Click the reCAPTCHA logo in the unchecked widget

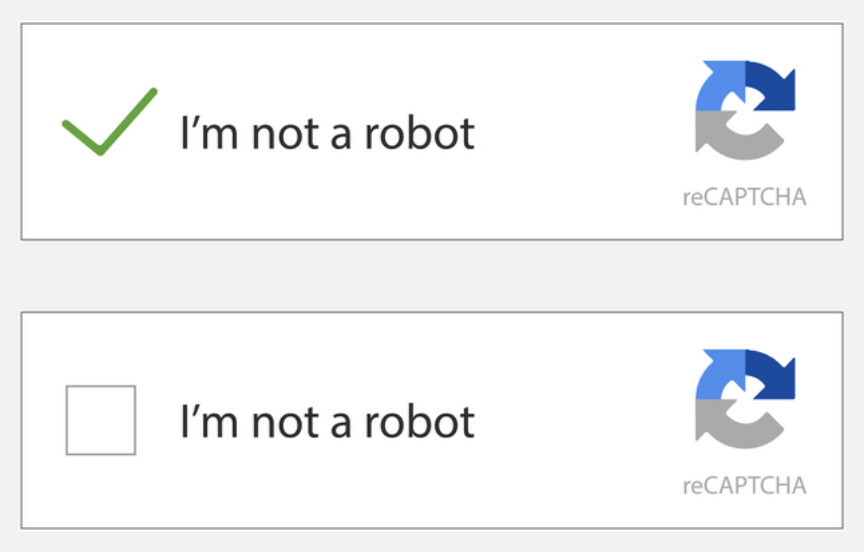pos(745,399)
